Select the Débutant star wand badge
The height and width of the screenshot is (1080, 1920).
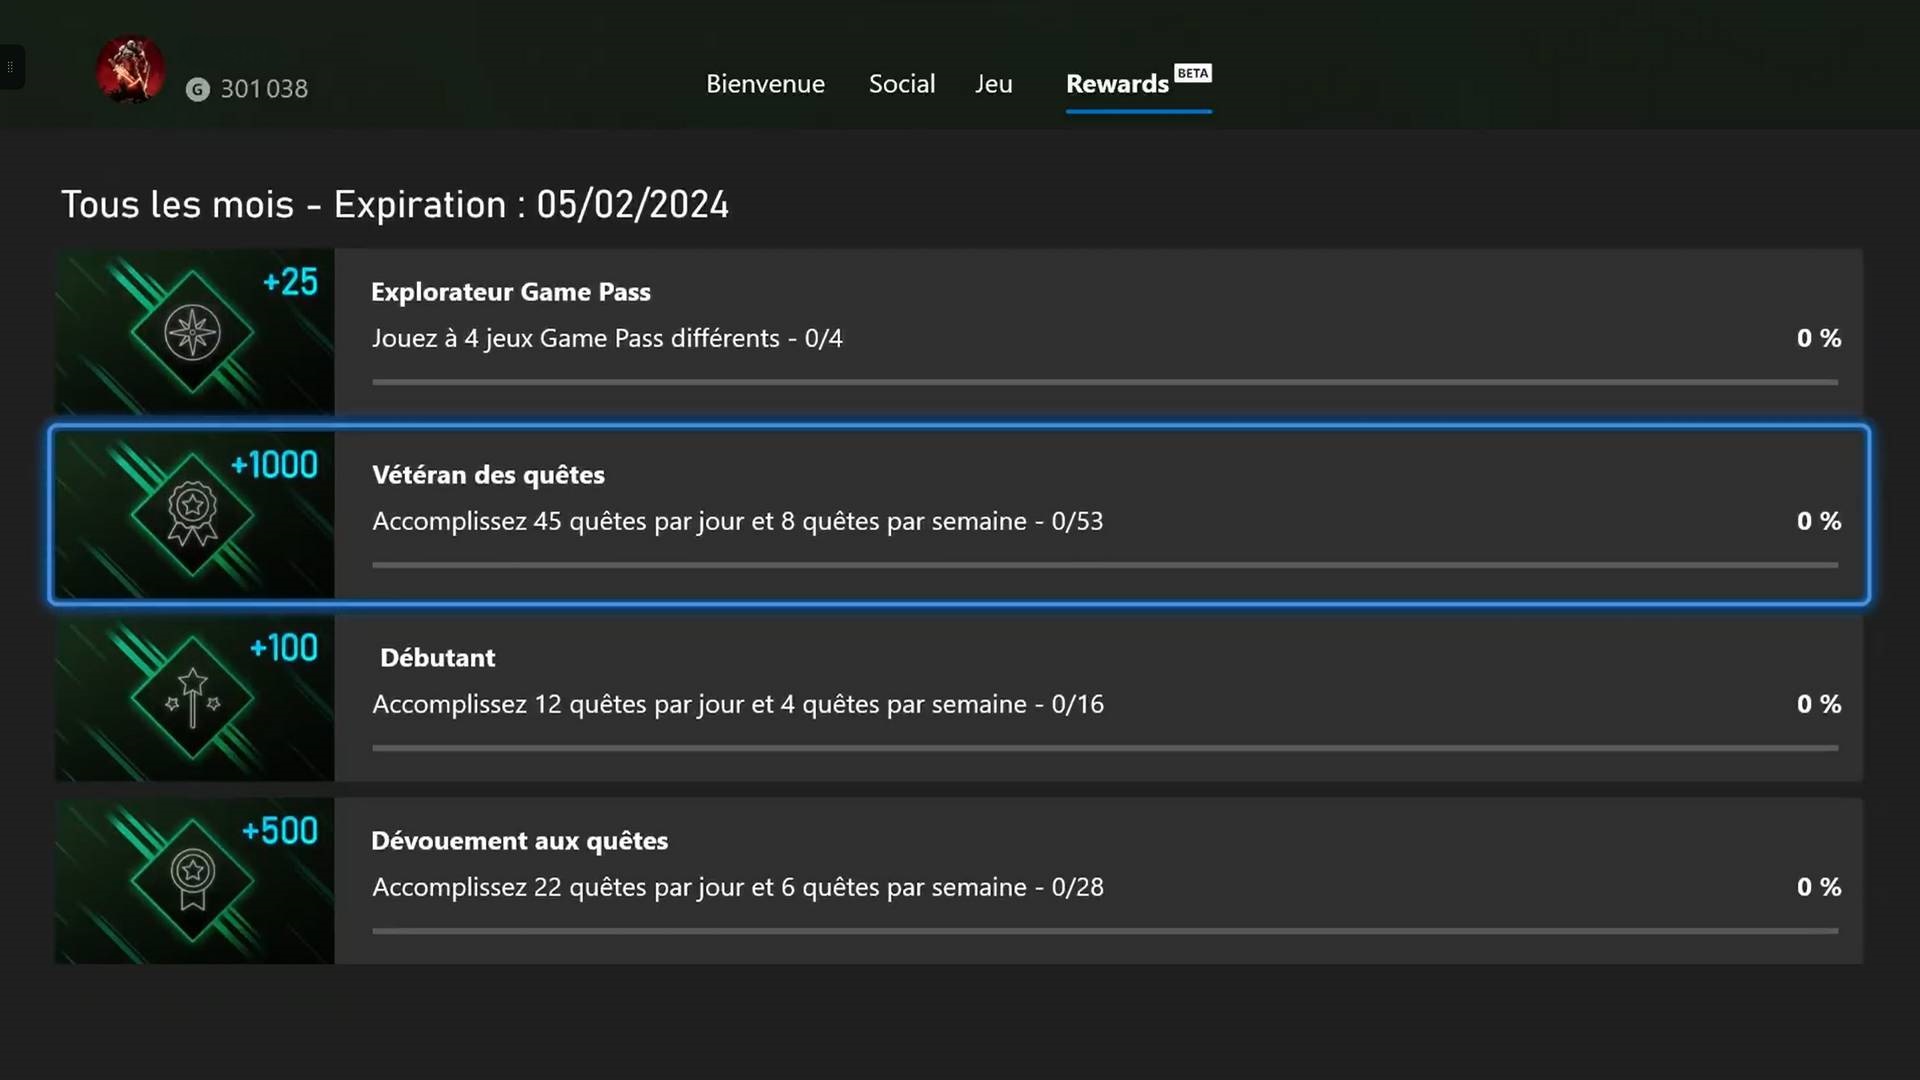pos(192,697)
